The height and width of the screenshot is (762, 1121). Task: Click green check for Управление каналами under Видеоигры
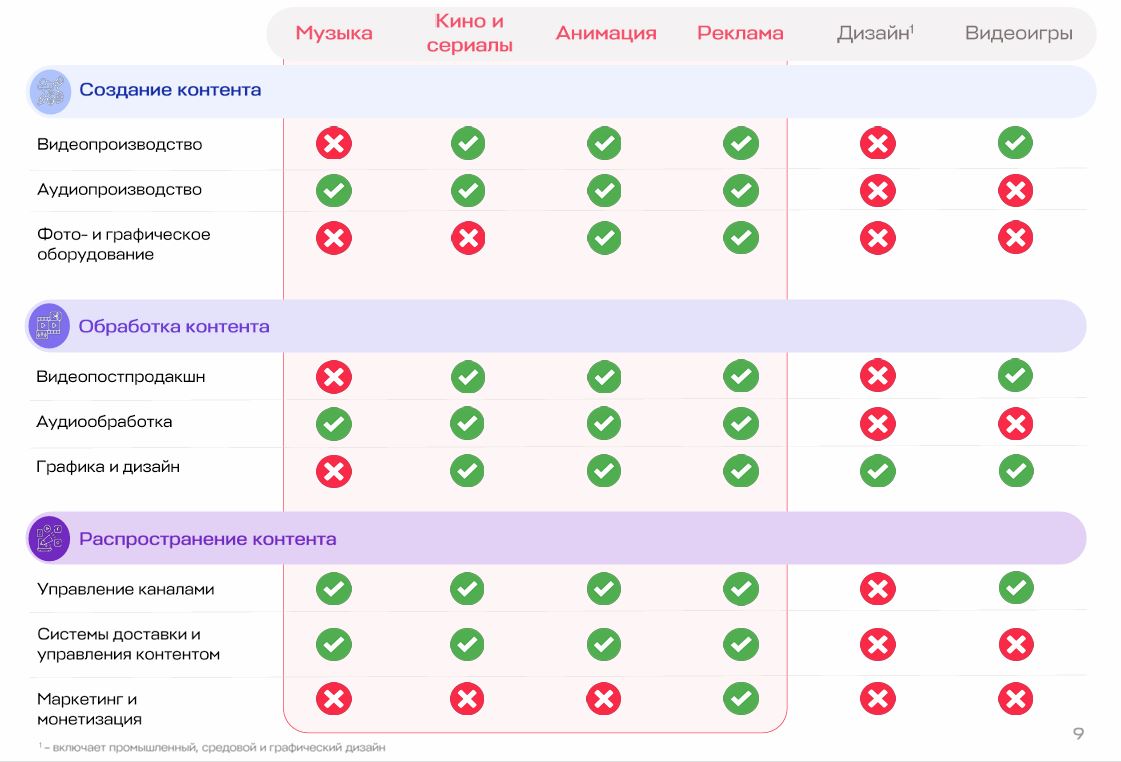(x=1015, y=588)
